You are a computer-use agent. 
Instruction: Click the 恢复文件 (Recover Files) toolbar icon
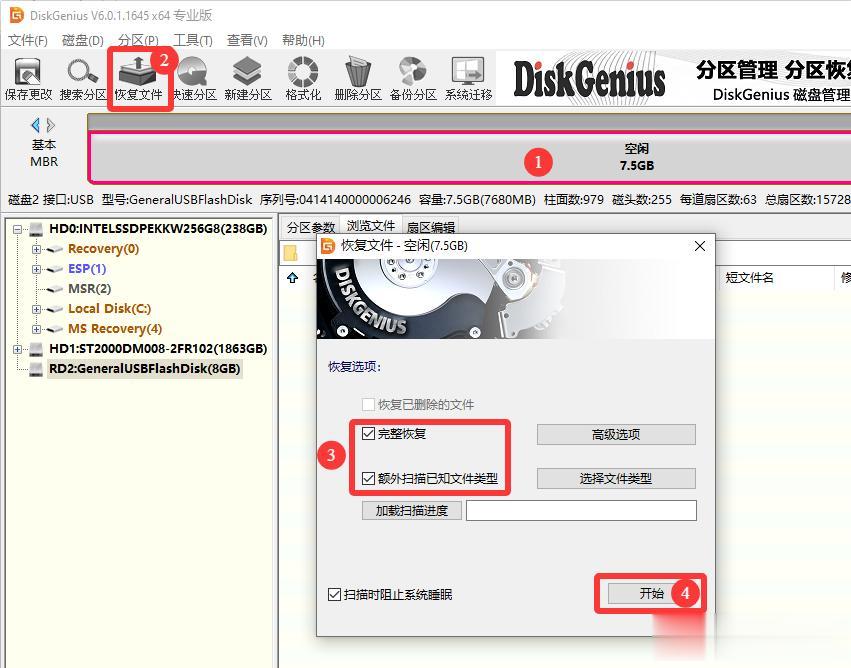click(138, 79)
